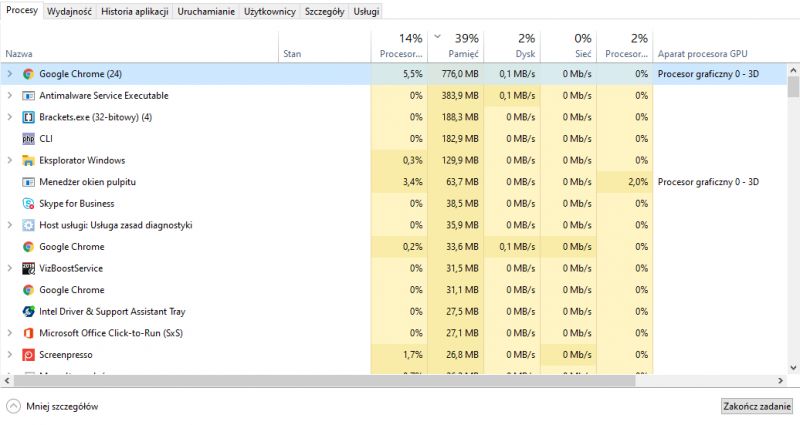Screen dimensions: 800x425
Task: Sort by 2% GPU Procesor column header
Action: [625, 46]
